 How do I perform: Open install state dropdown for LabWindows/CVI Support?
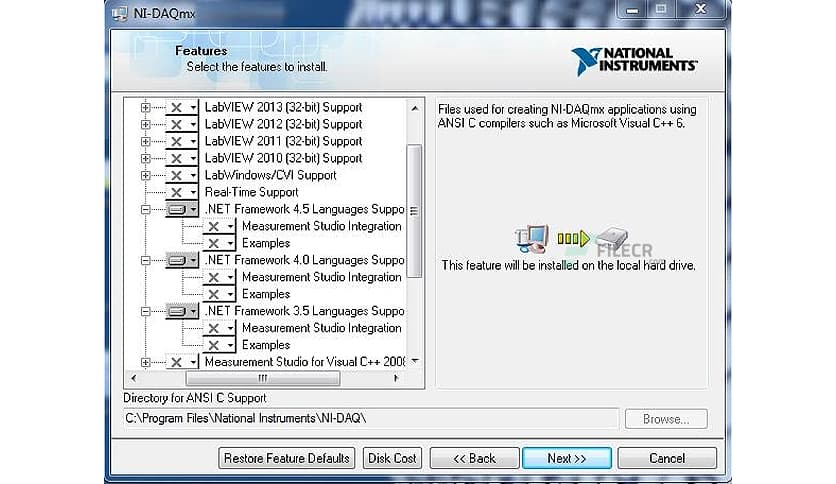coord(192,175)
